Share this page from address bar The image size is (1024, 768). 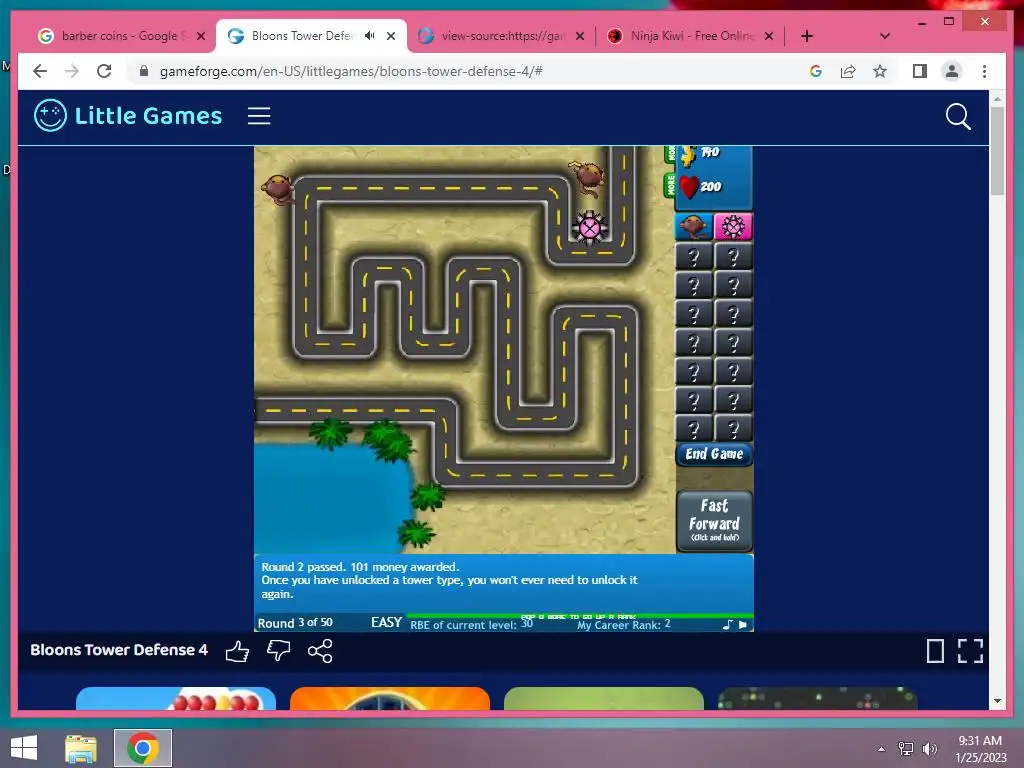848,71
